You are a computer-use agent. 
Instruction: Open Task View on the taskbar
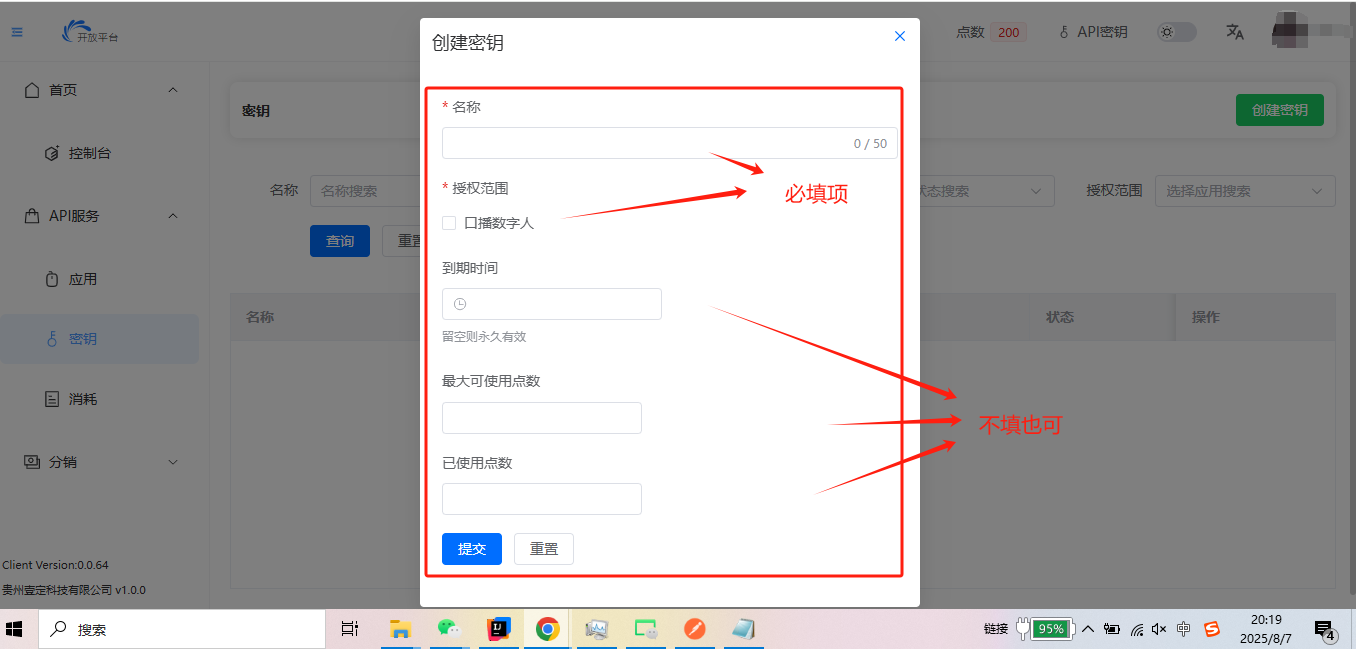point(349,629)
